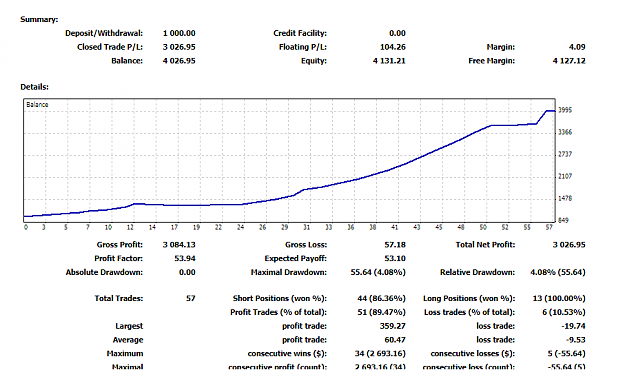The width and height of the screenshot is (625, 370).
Task: Select the Profit Factor value 53.94
Action: pos(185,258)
